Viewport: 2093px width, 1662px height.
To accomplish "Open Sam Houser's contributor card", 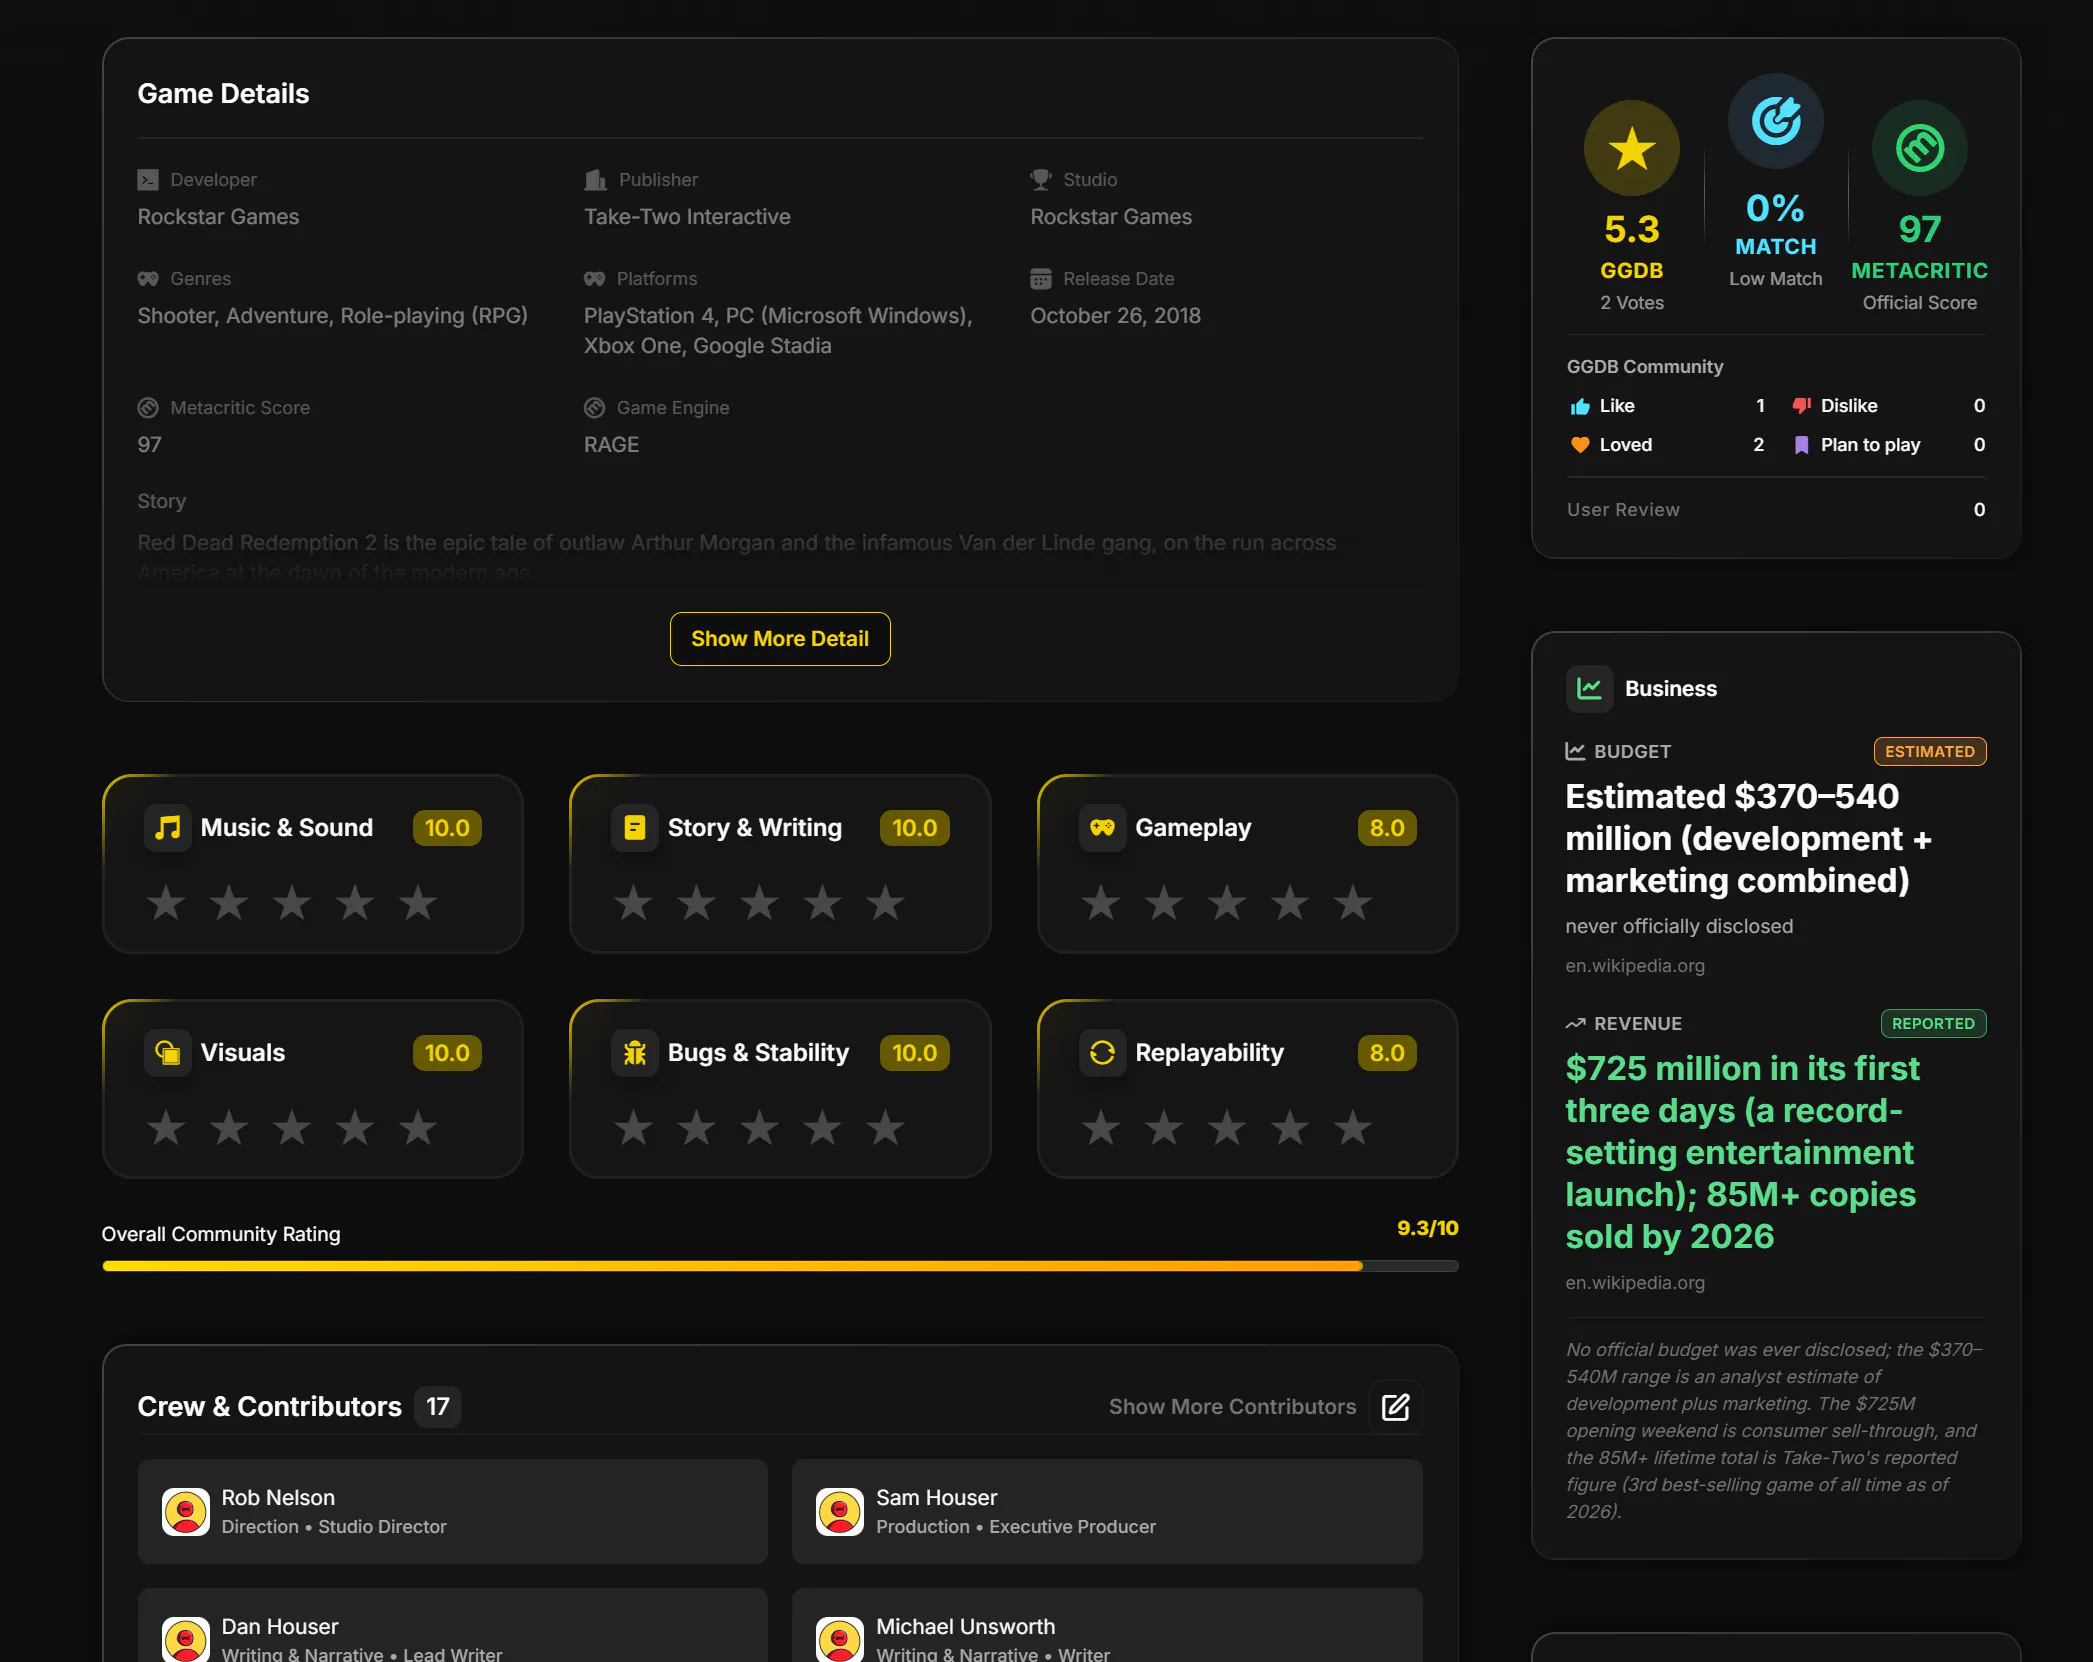I will [x=1107, y=1512].
